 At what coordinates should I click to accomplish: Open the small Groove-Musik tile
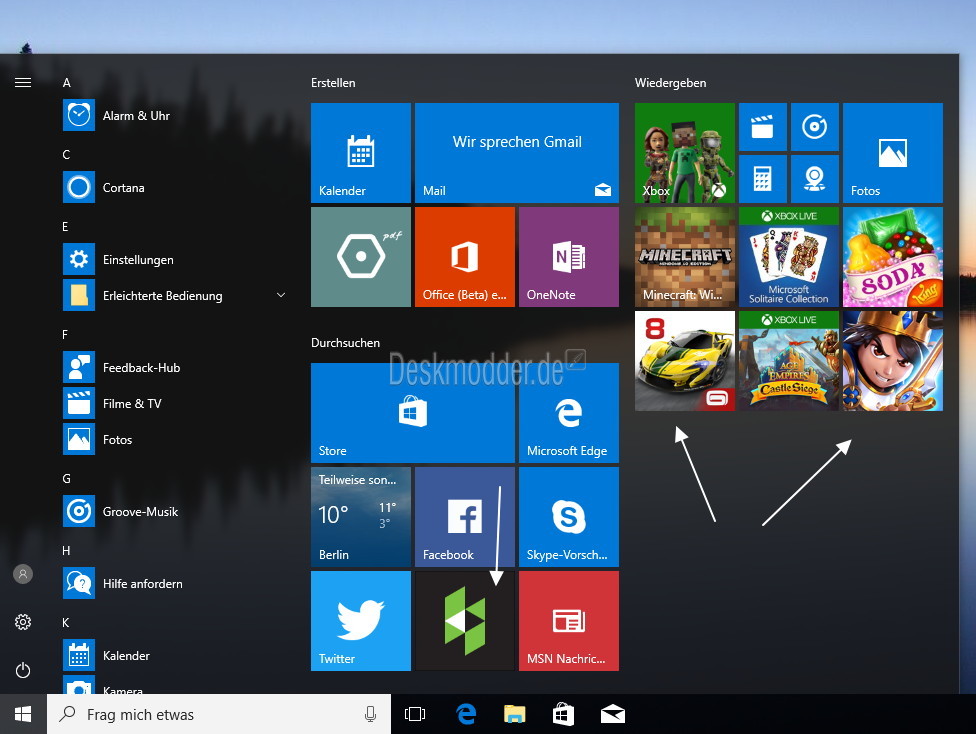point(814,127)
